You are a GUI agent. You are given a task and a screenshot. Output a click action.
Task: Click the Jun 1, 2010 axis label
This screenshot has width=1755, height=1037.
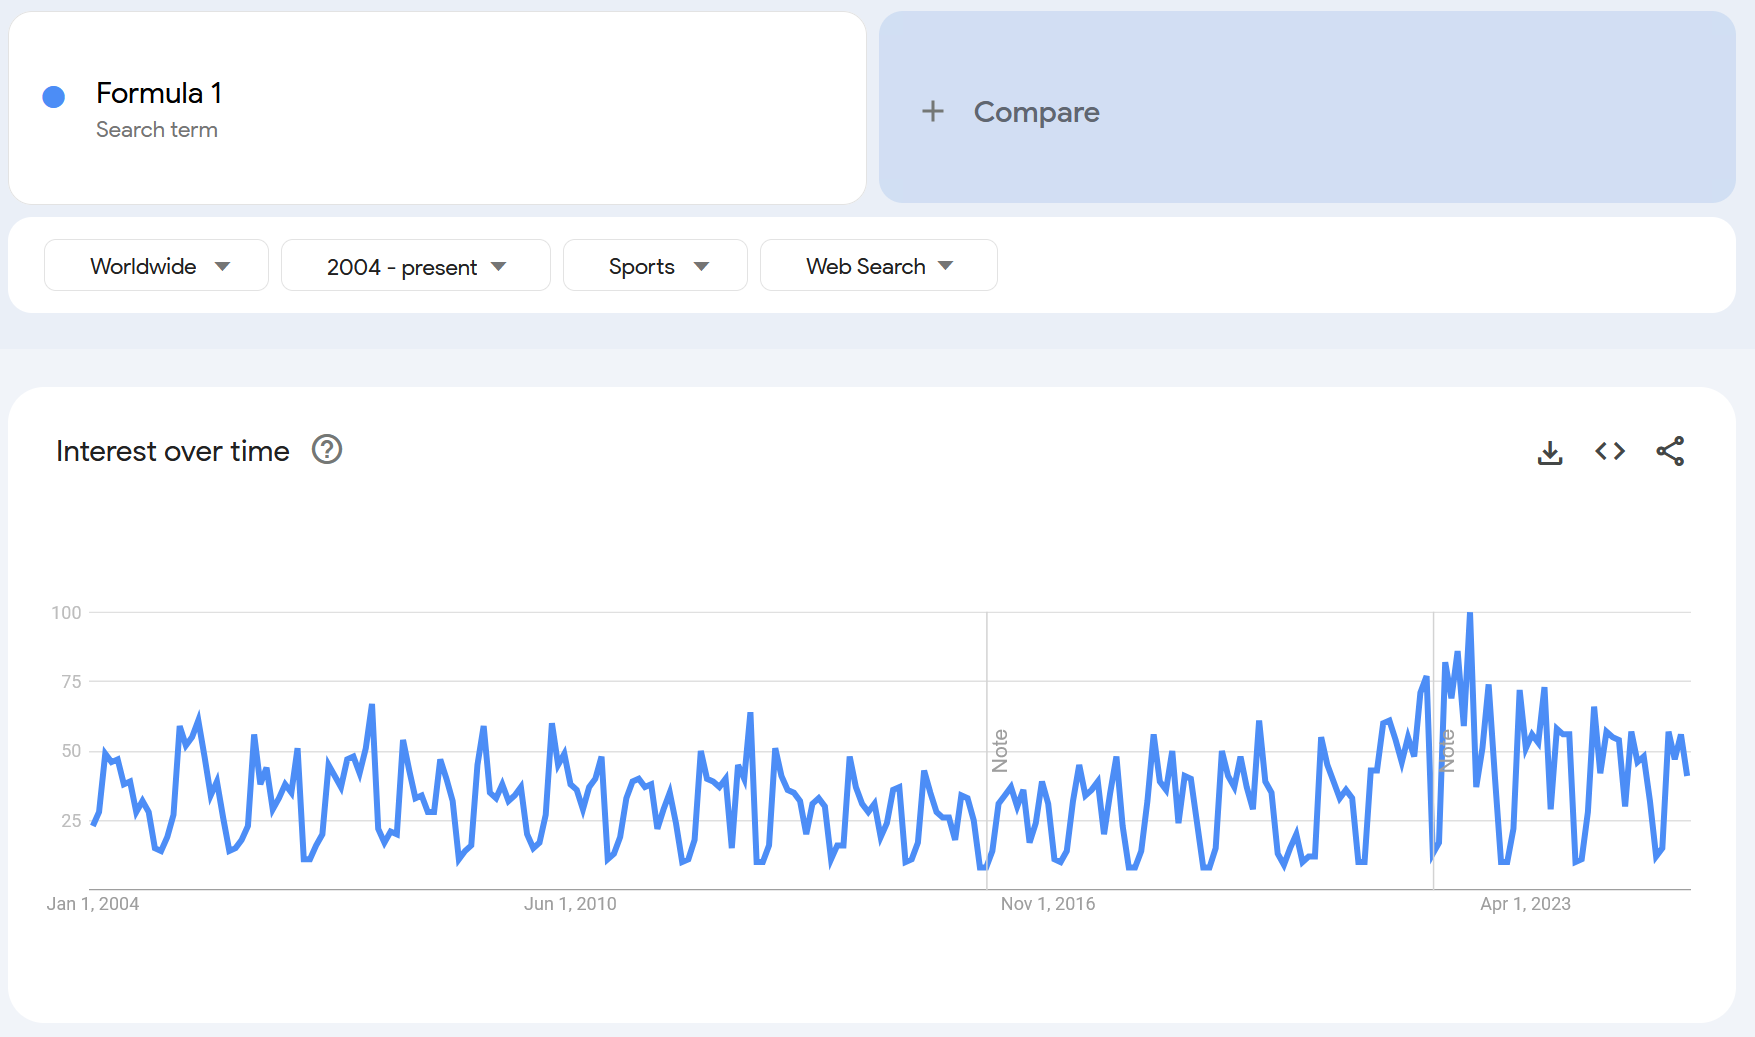point(570,904)
